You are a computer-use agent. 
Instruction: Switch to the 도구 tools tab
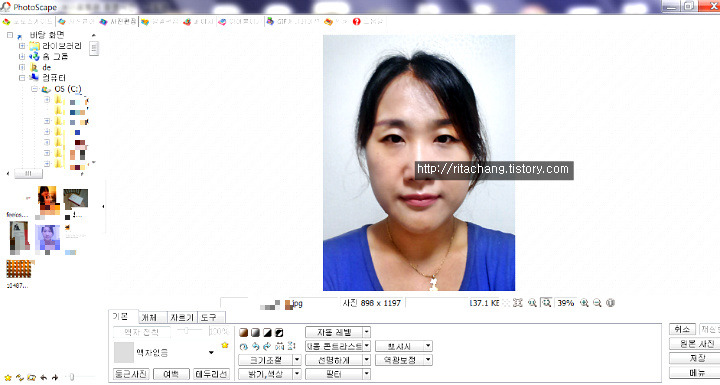[211, 317]
